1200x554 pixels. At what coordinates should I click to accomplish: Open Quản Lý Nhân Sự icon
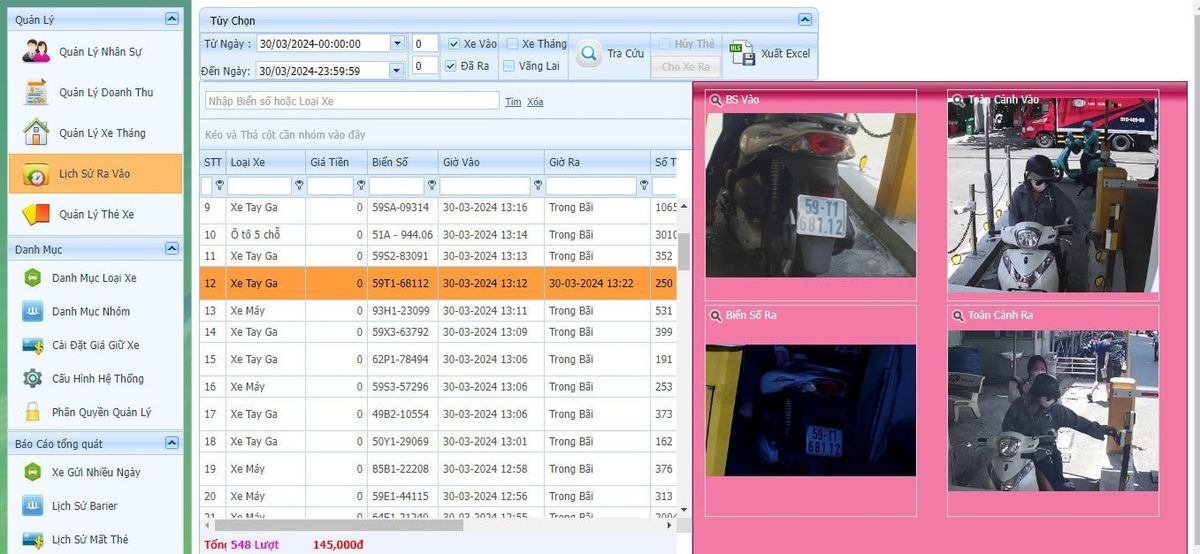tap(36, 51)
